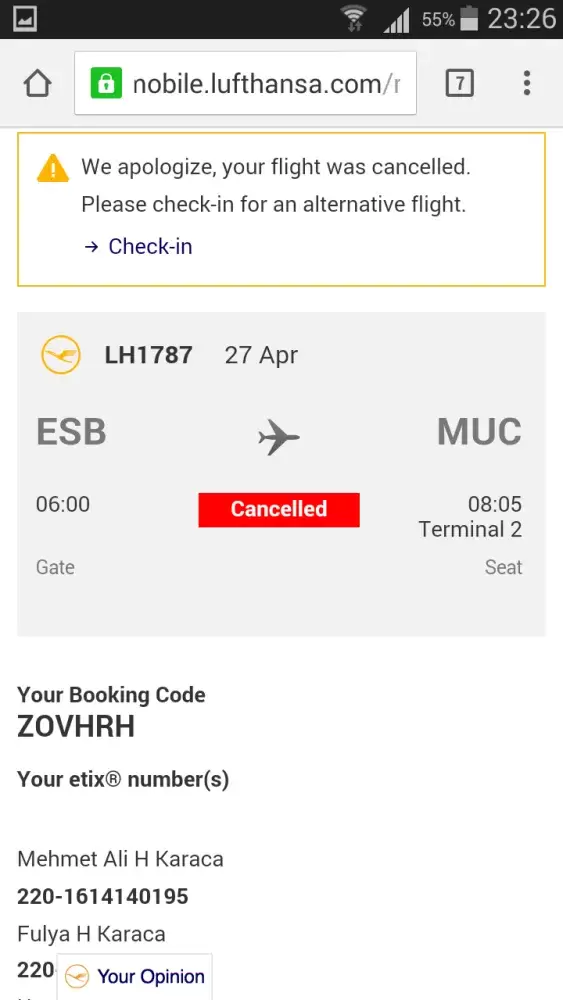Click the lufthansa.com address bar
The image size is (563, 1000).
tap(245, 83)
